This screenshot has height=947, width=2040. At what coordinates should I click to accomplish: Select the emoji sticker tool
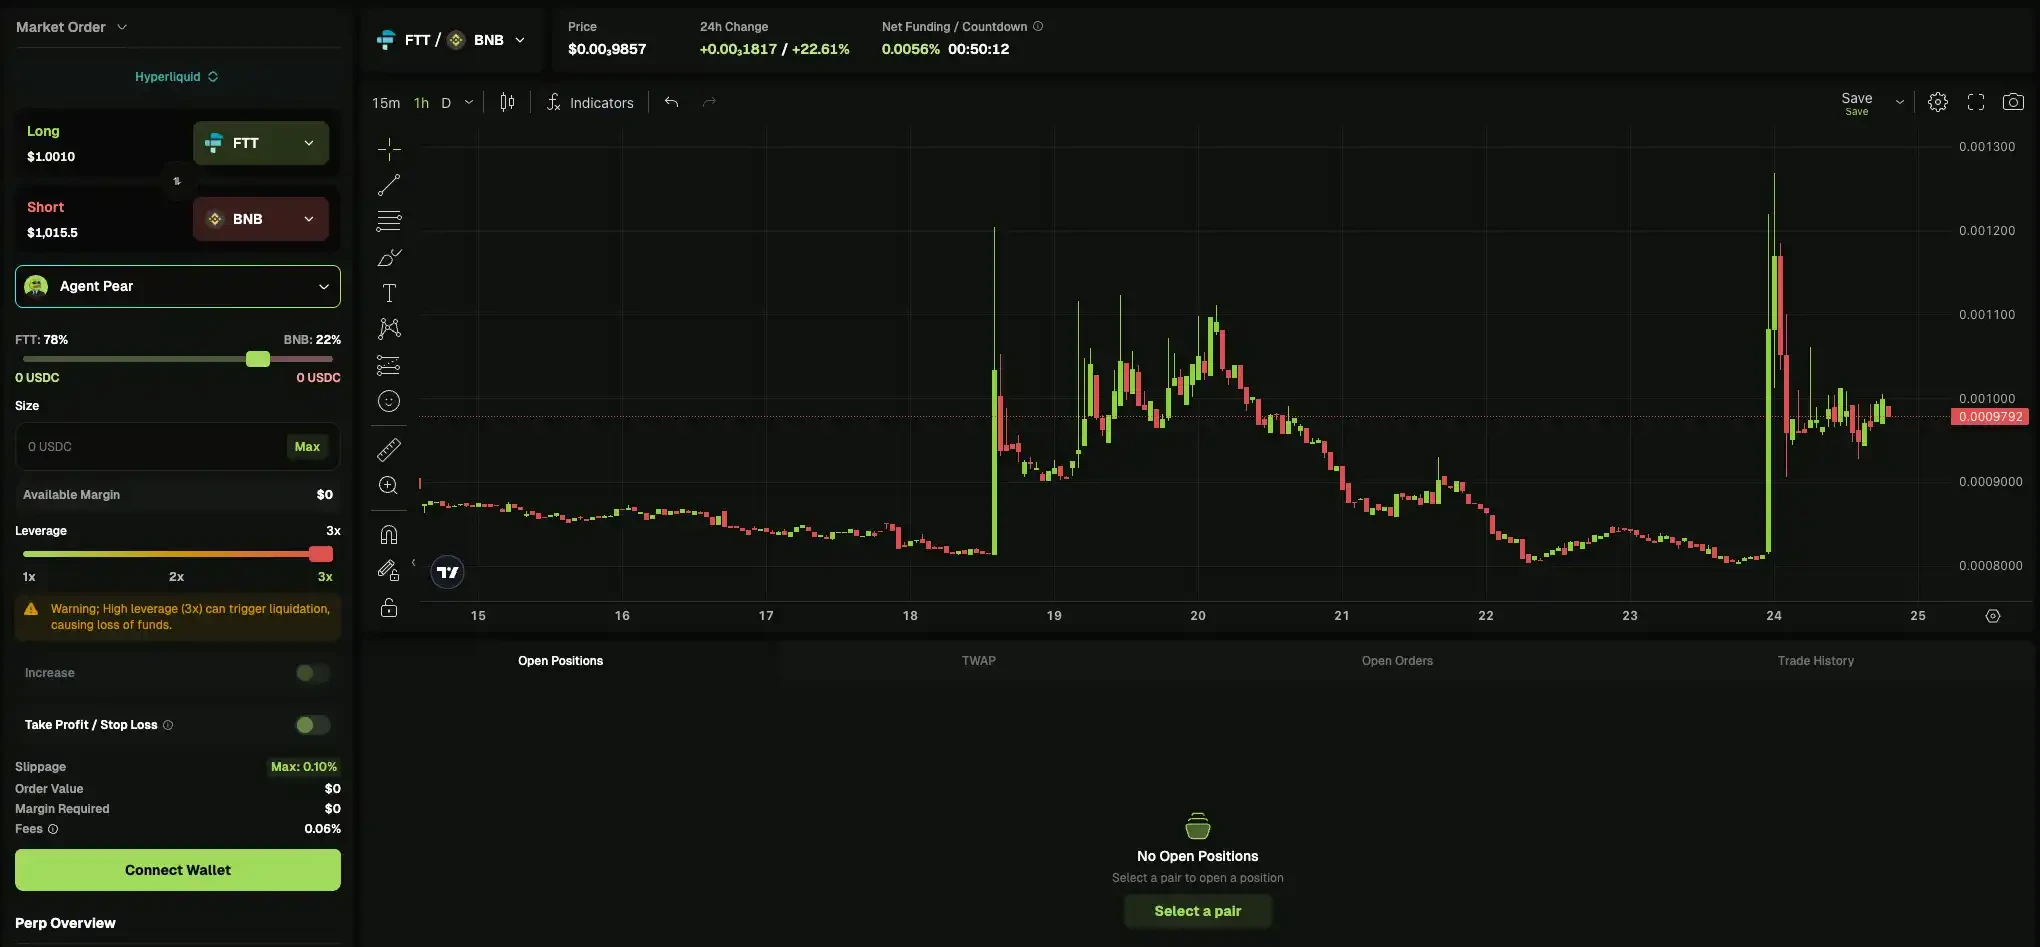389,401
